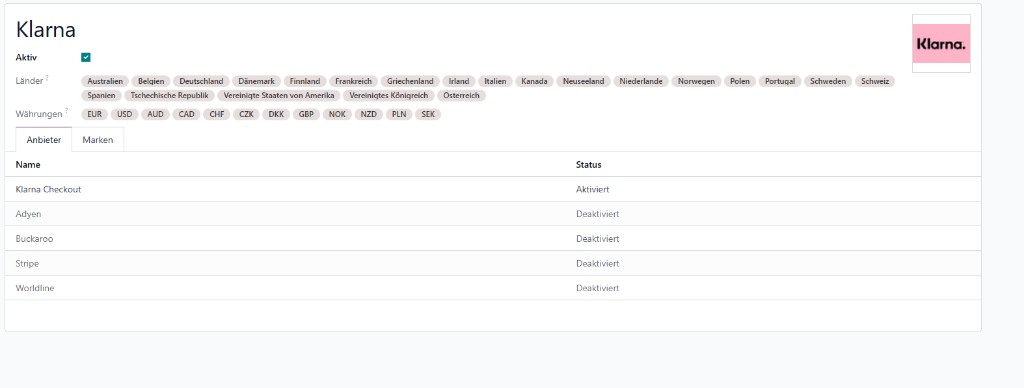Screen dimensions: 1024x388
Task: Click the Neuseeland country tag
Action: [584, 82]
